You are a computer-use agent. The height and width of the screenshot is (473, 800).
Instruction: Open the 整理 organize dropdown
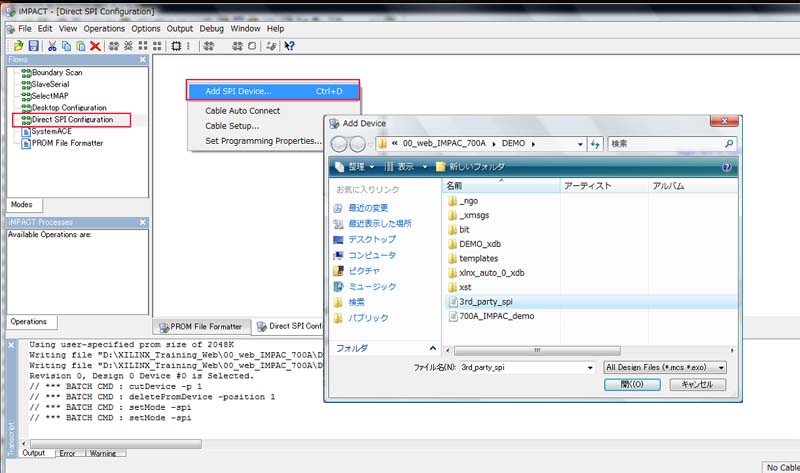point(355,167)
